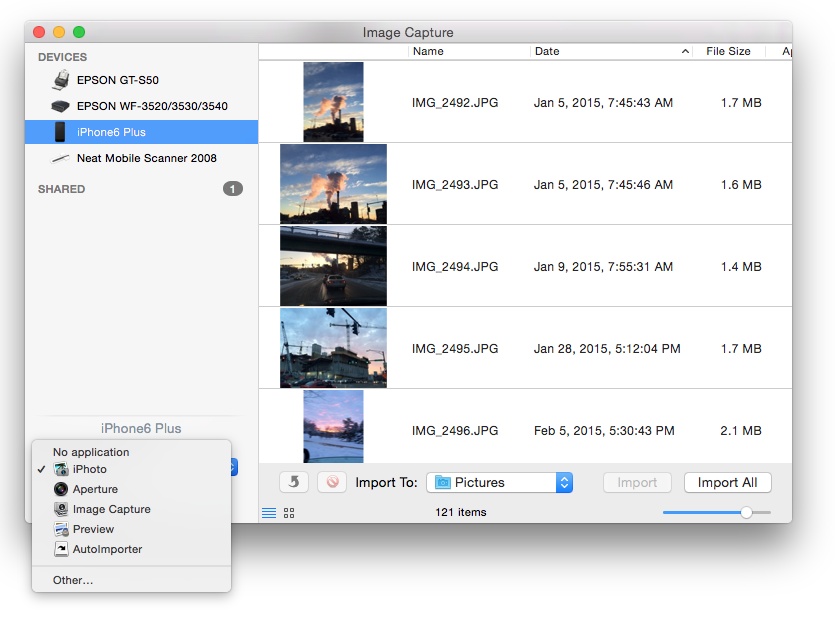
Task: Select the Neat Mobile Scanner 2008
Action: [x=146, y=158]
